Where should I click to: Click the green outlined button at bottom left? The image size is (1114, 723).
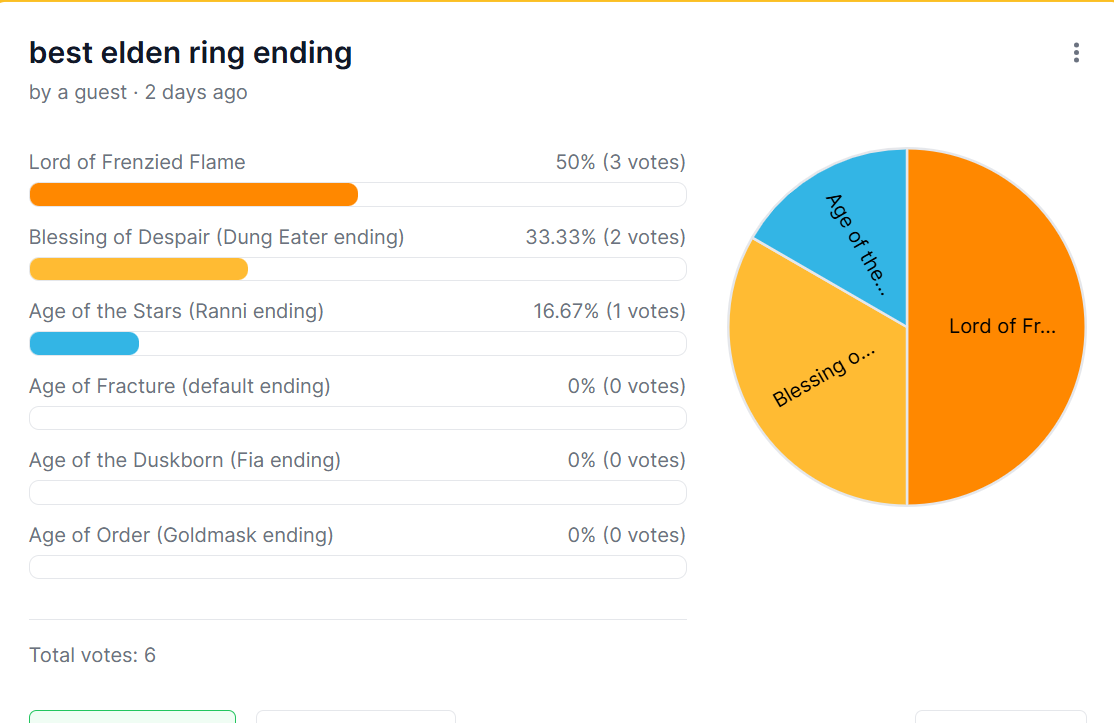[x=132, y=716]
